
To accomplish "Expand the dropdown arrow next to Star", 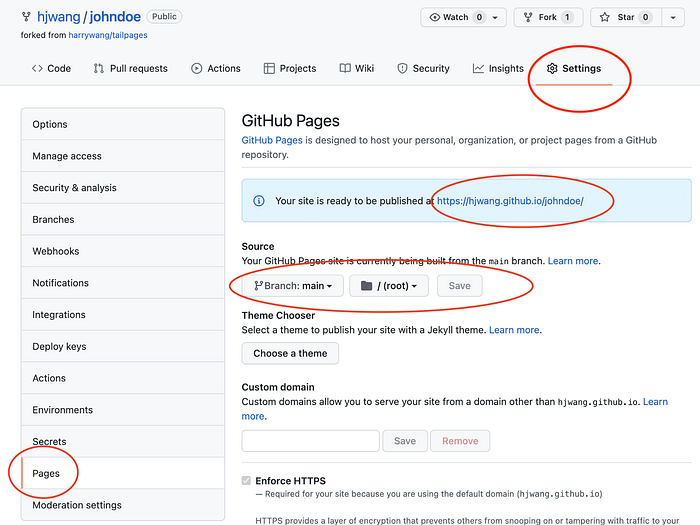I will click(673, 17).
